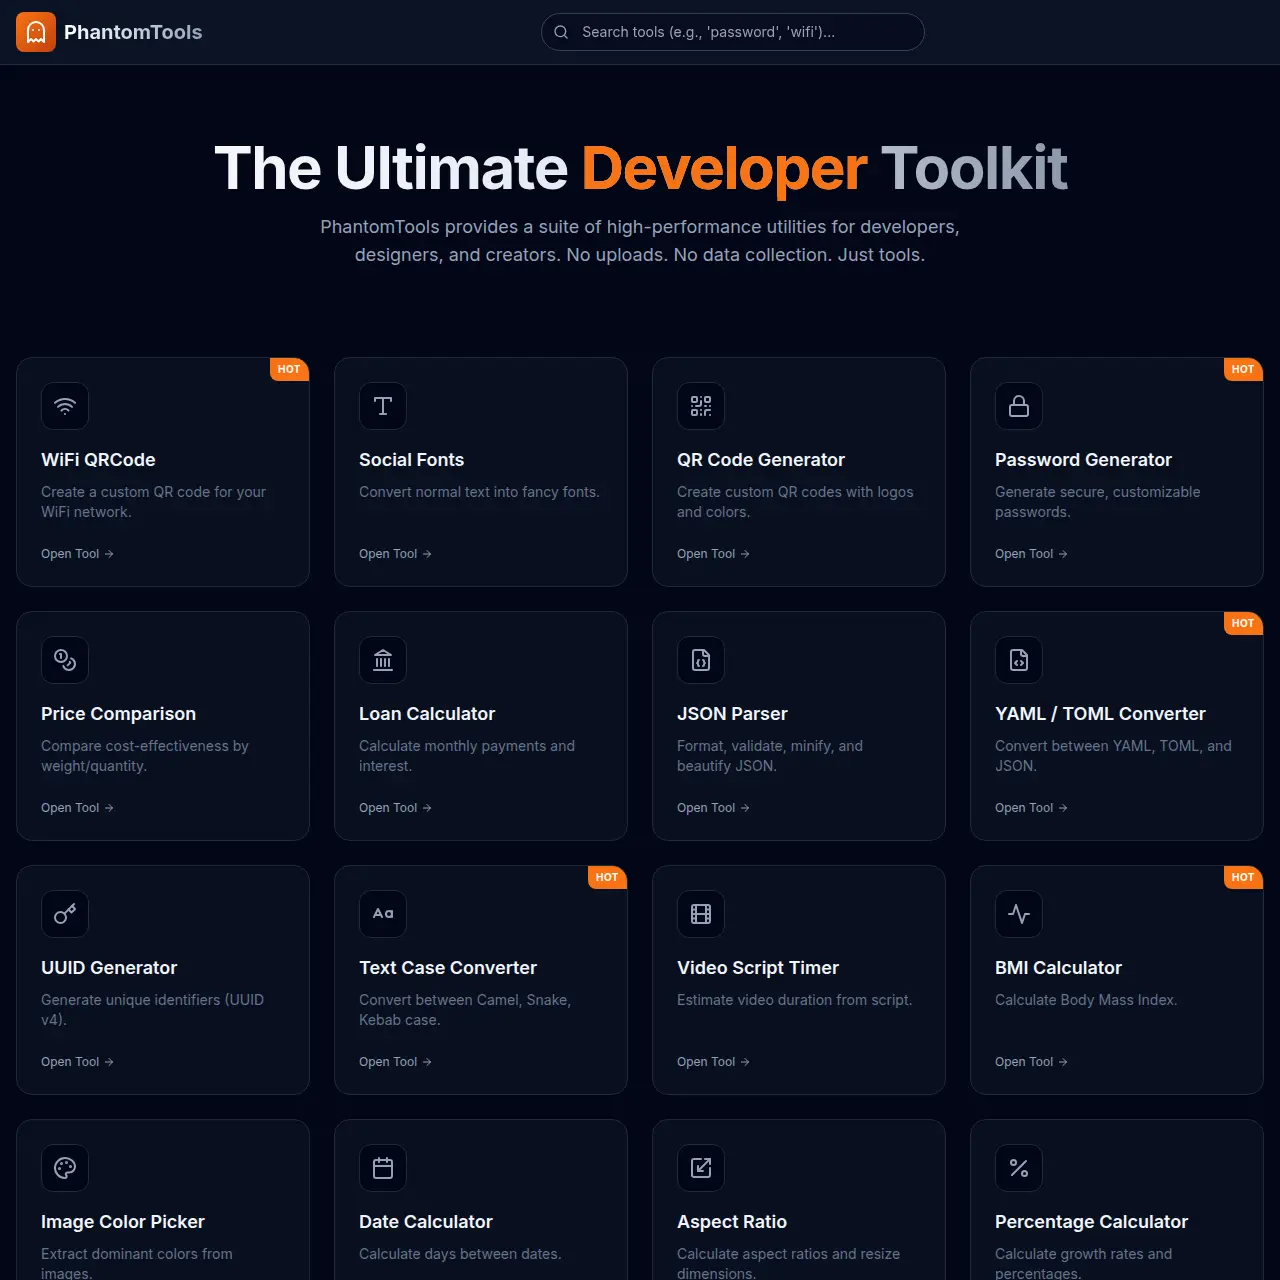Select the Date Calculator title
This screenshot has width=1280, height=1280.
point(426,1222)
